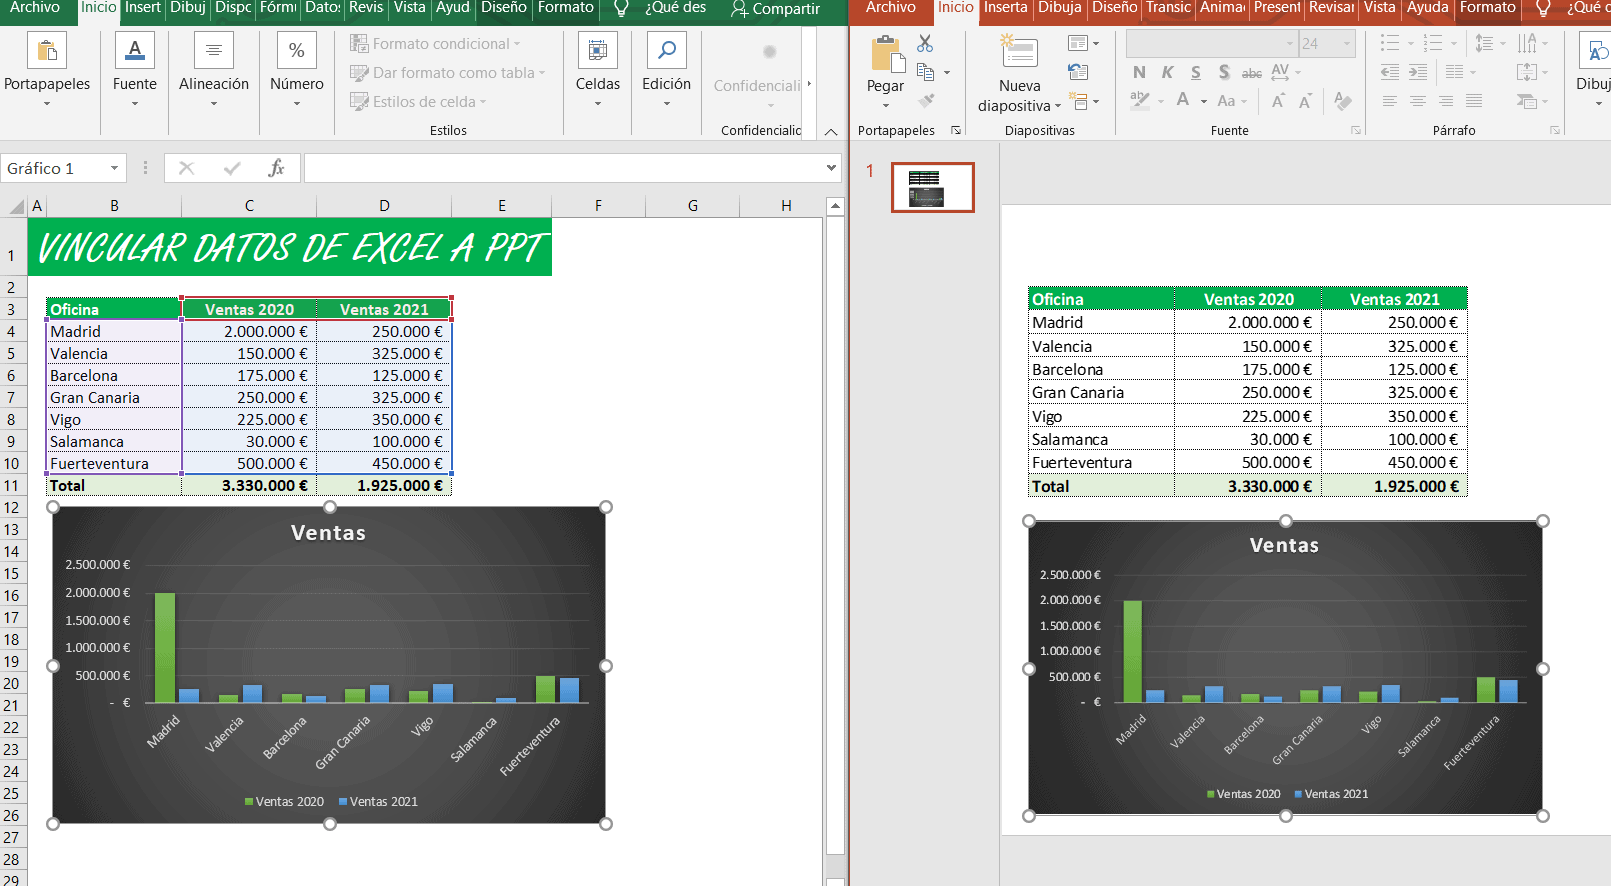Open the Excel Archivo tab

click(x=35, y=8)
